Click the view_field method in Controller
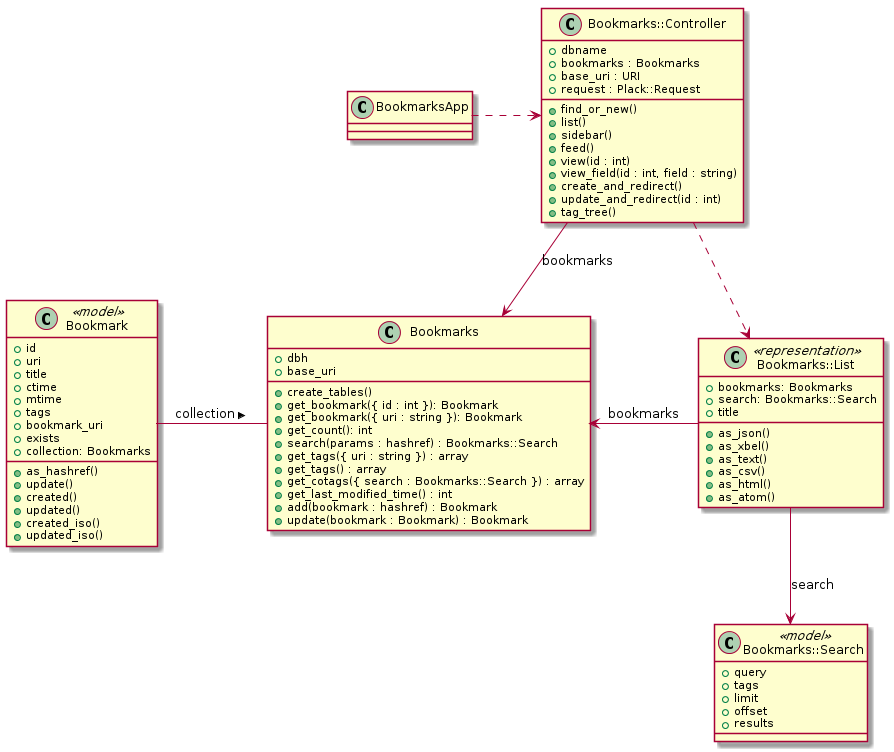The image size is (894, 752). point(649,173)
